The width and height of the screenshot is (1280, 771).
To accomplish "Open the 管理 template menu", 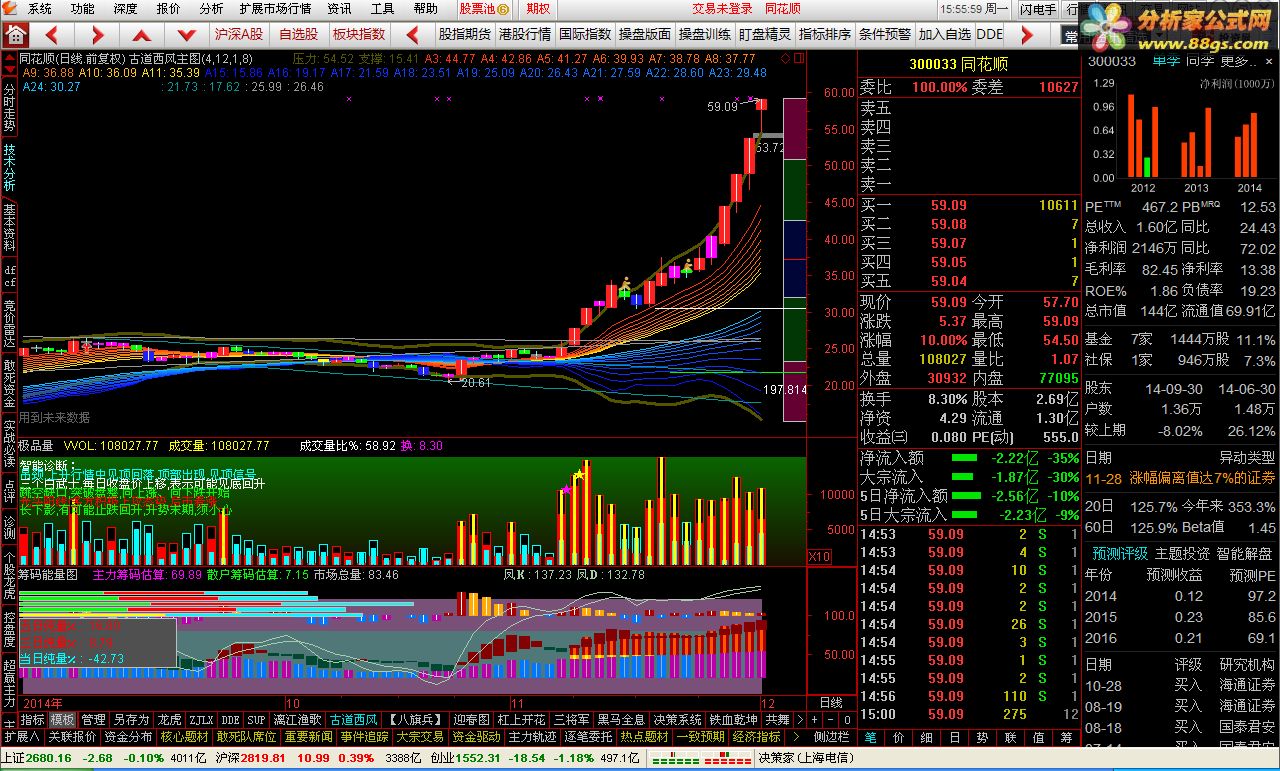I will tap(93, 719).
